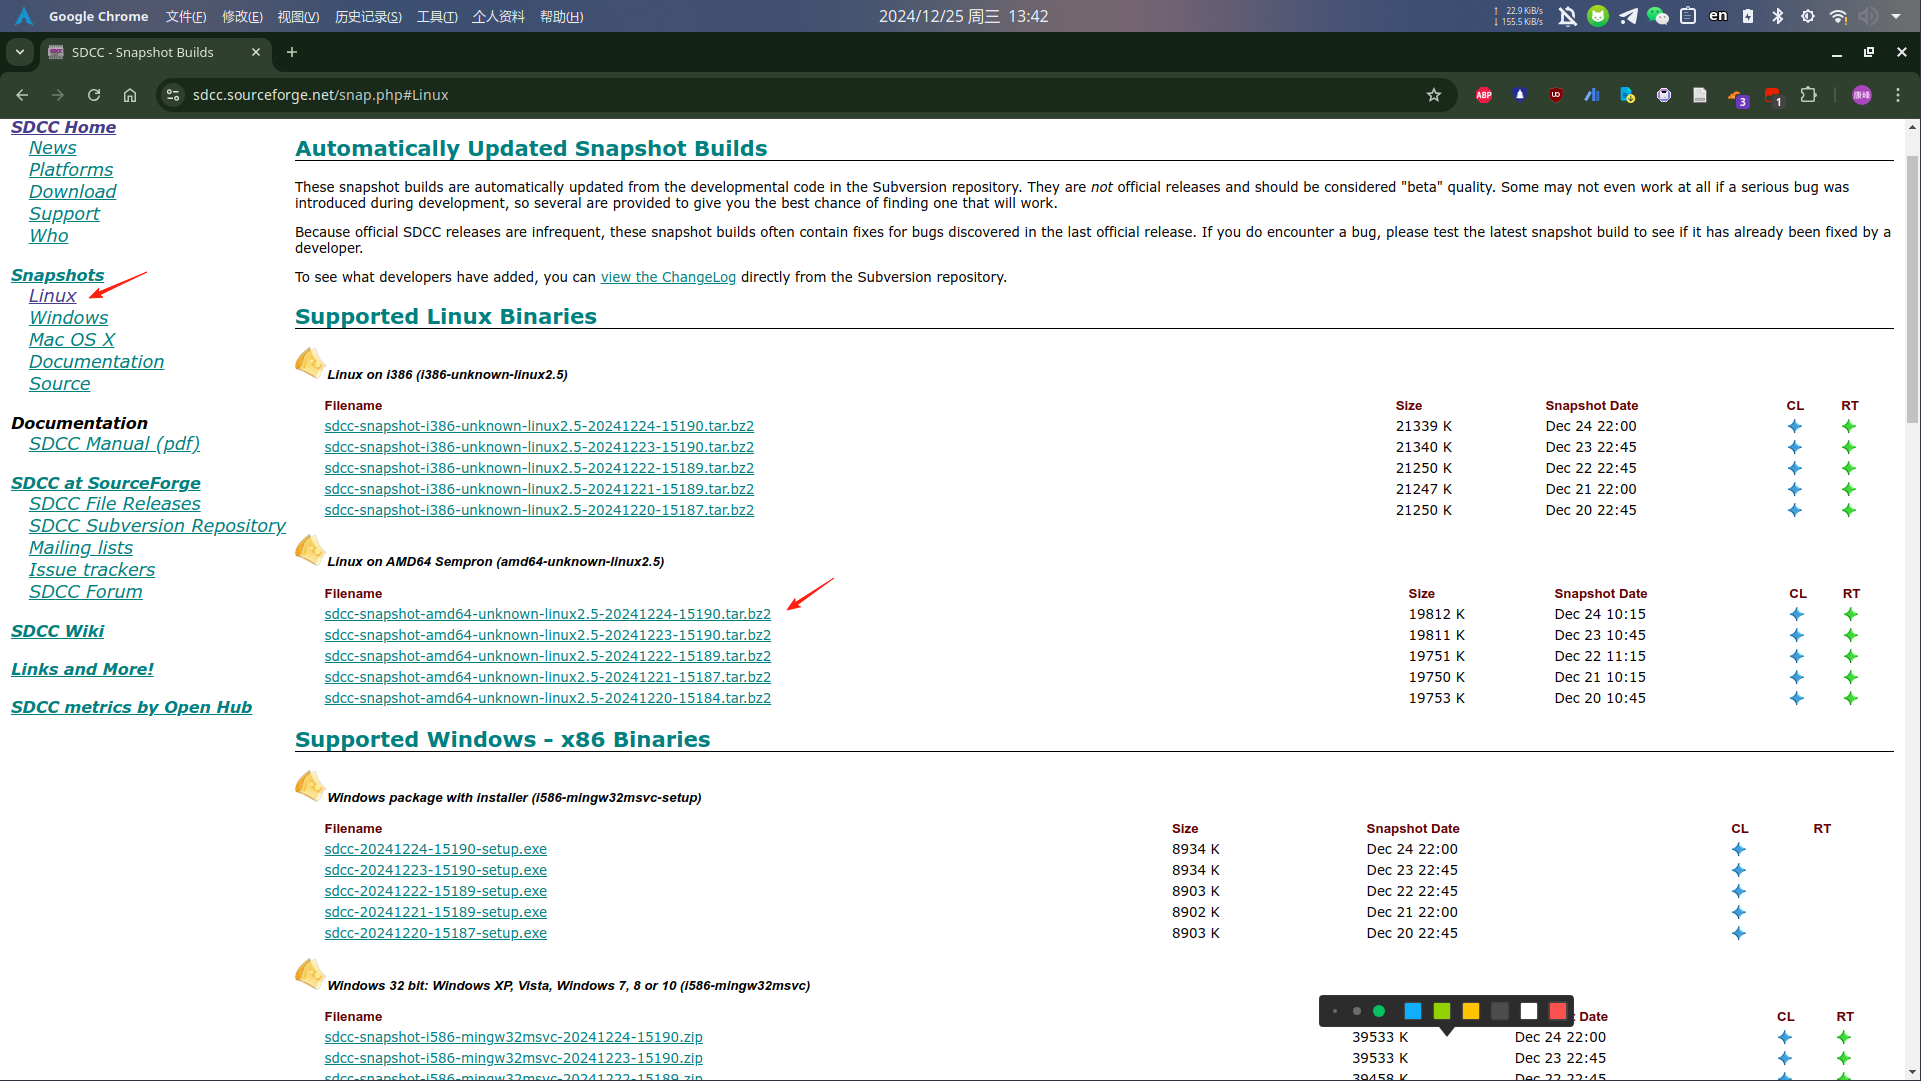Go back to the previous page

[x=22, y=95]
